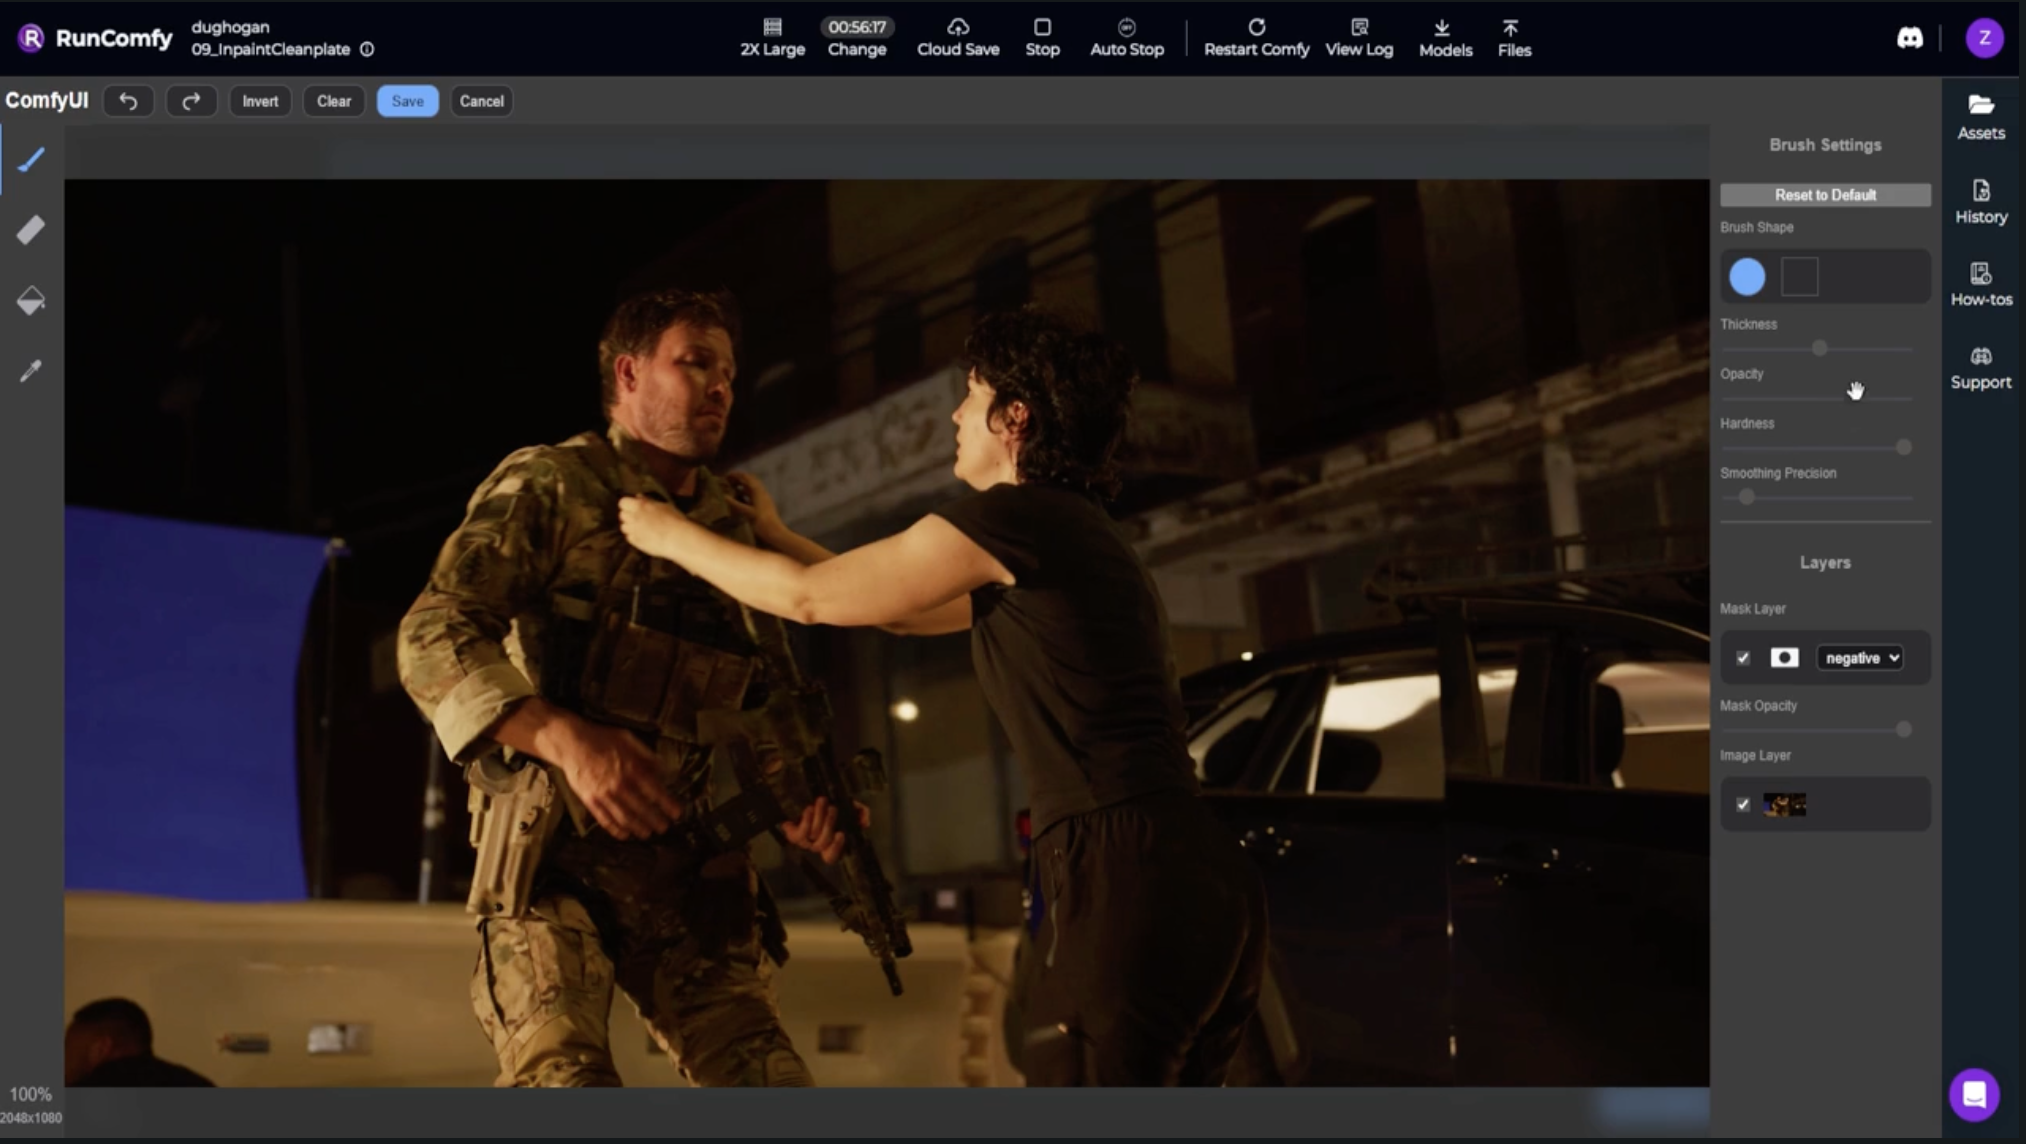Click the Image Layer thumbnail
Screen dimensions: 2026x1144
[1784, 805]
